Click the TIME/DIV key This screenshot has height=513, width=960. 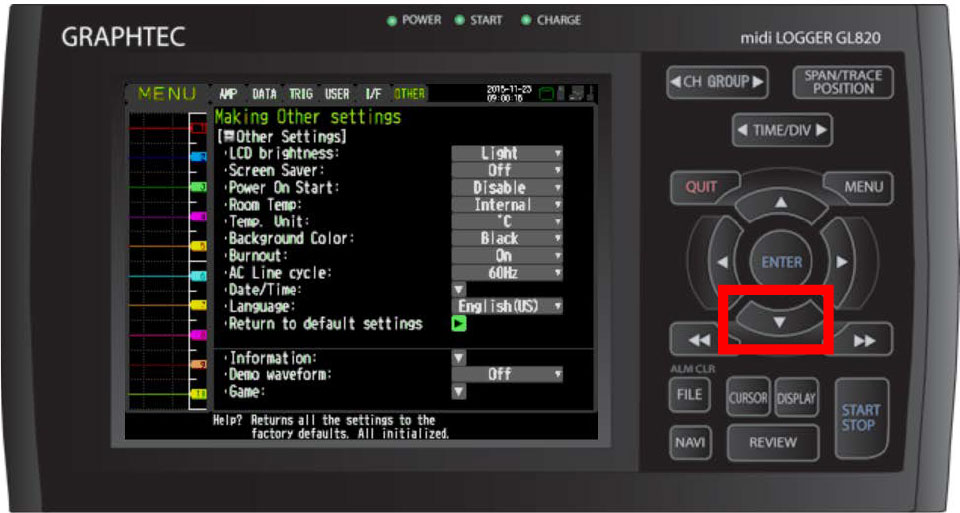pos(782,130)
